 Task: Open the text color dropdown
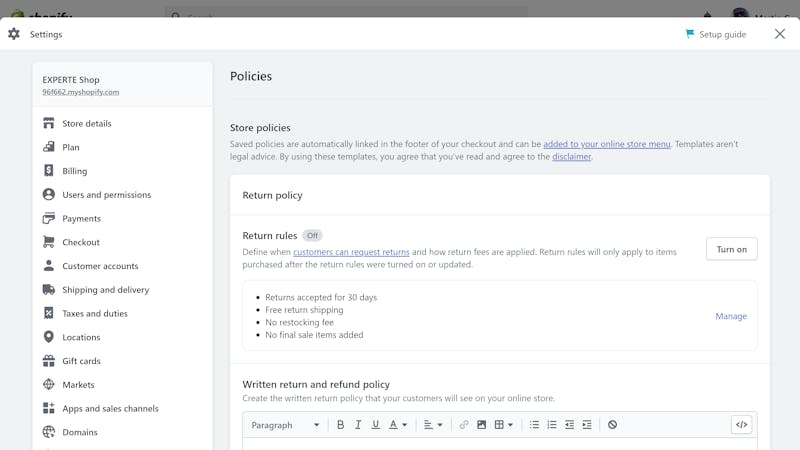pos(398,424)
